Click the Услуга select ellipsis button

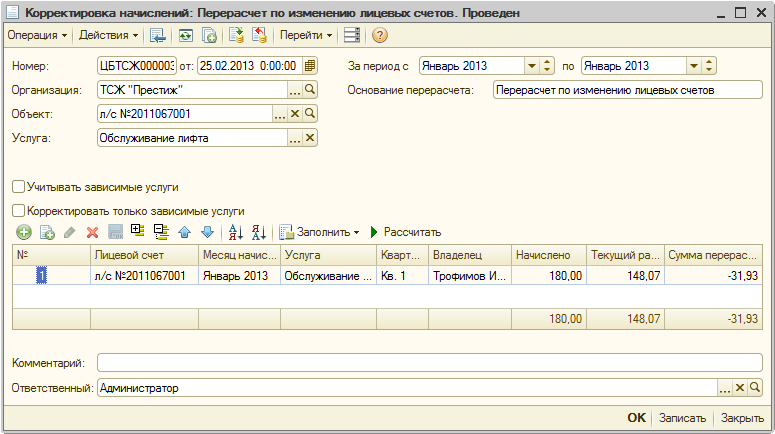pyautogui.click(x=295, y=138)
